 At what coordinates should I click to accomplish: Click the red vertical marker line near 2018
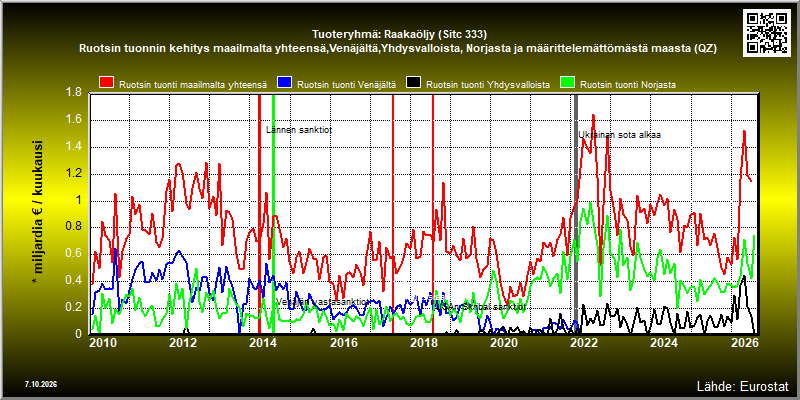(433, 214)
